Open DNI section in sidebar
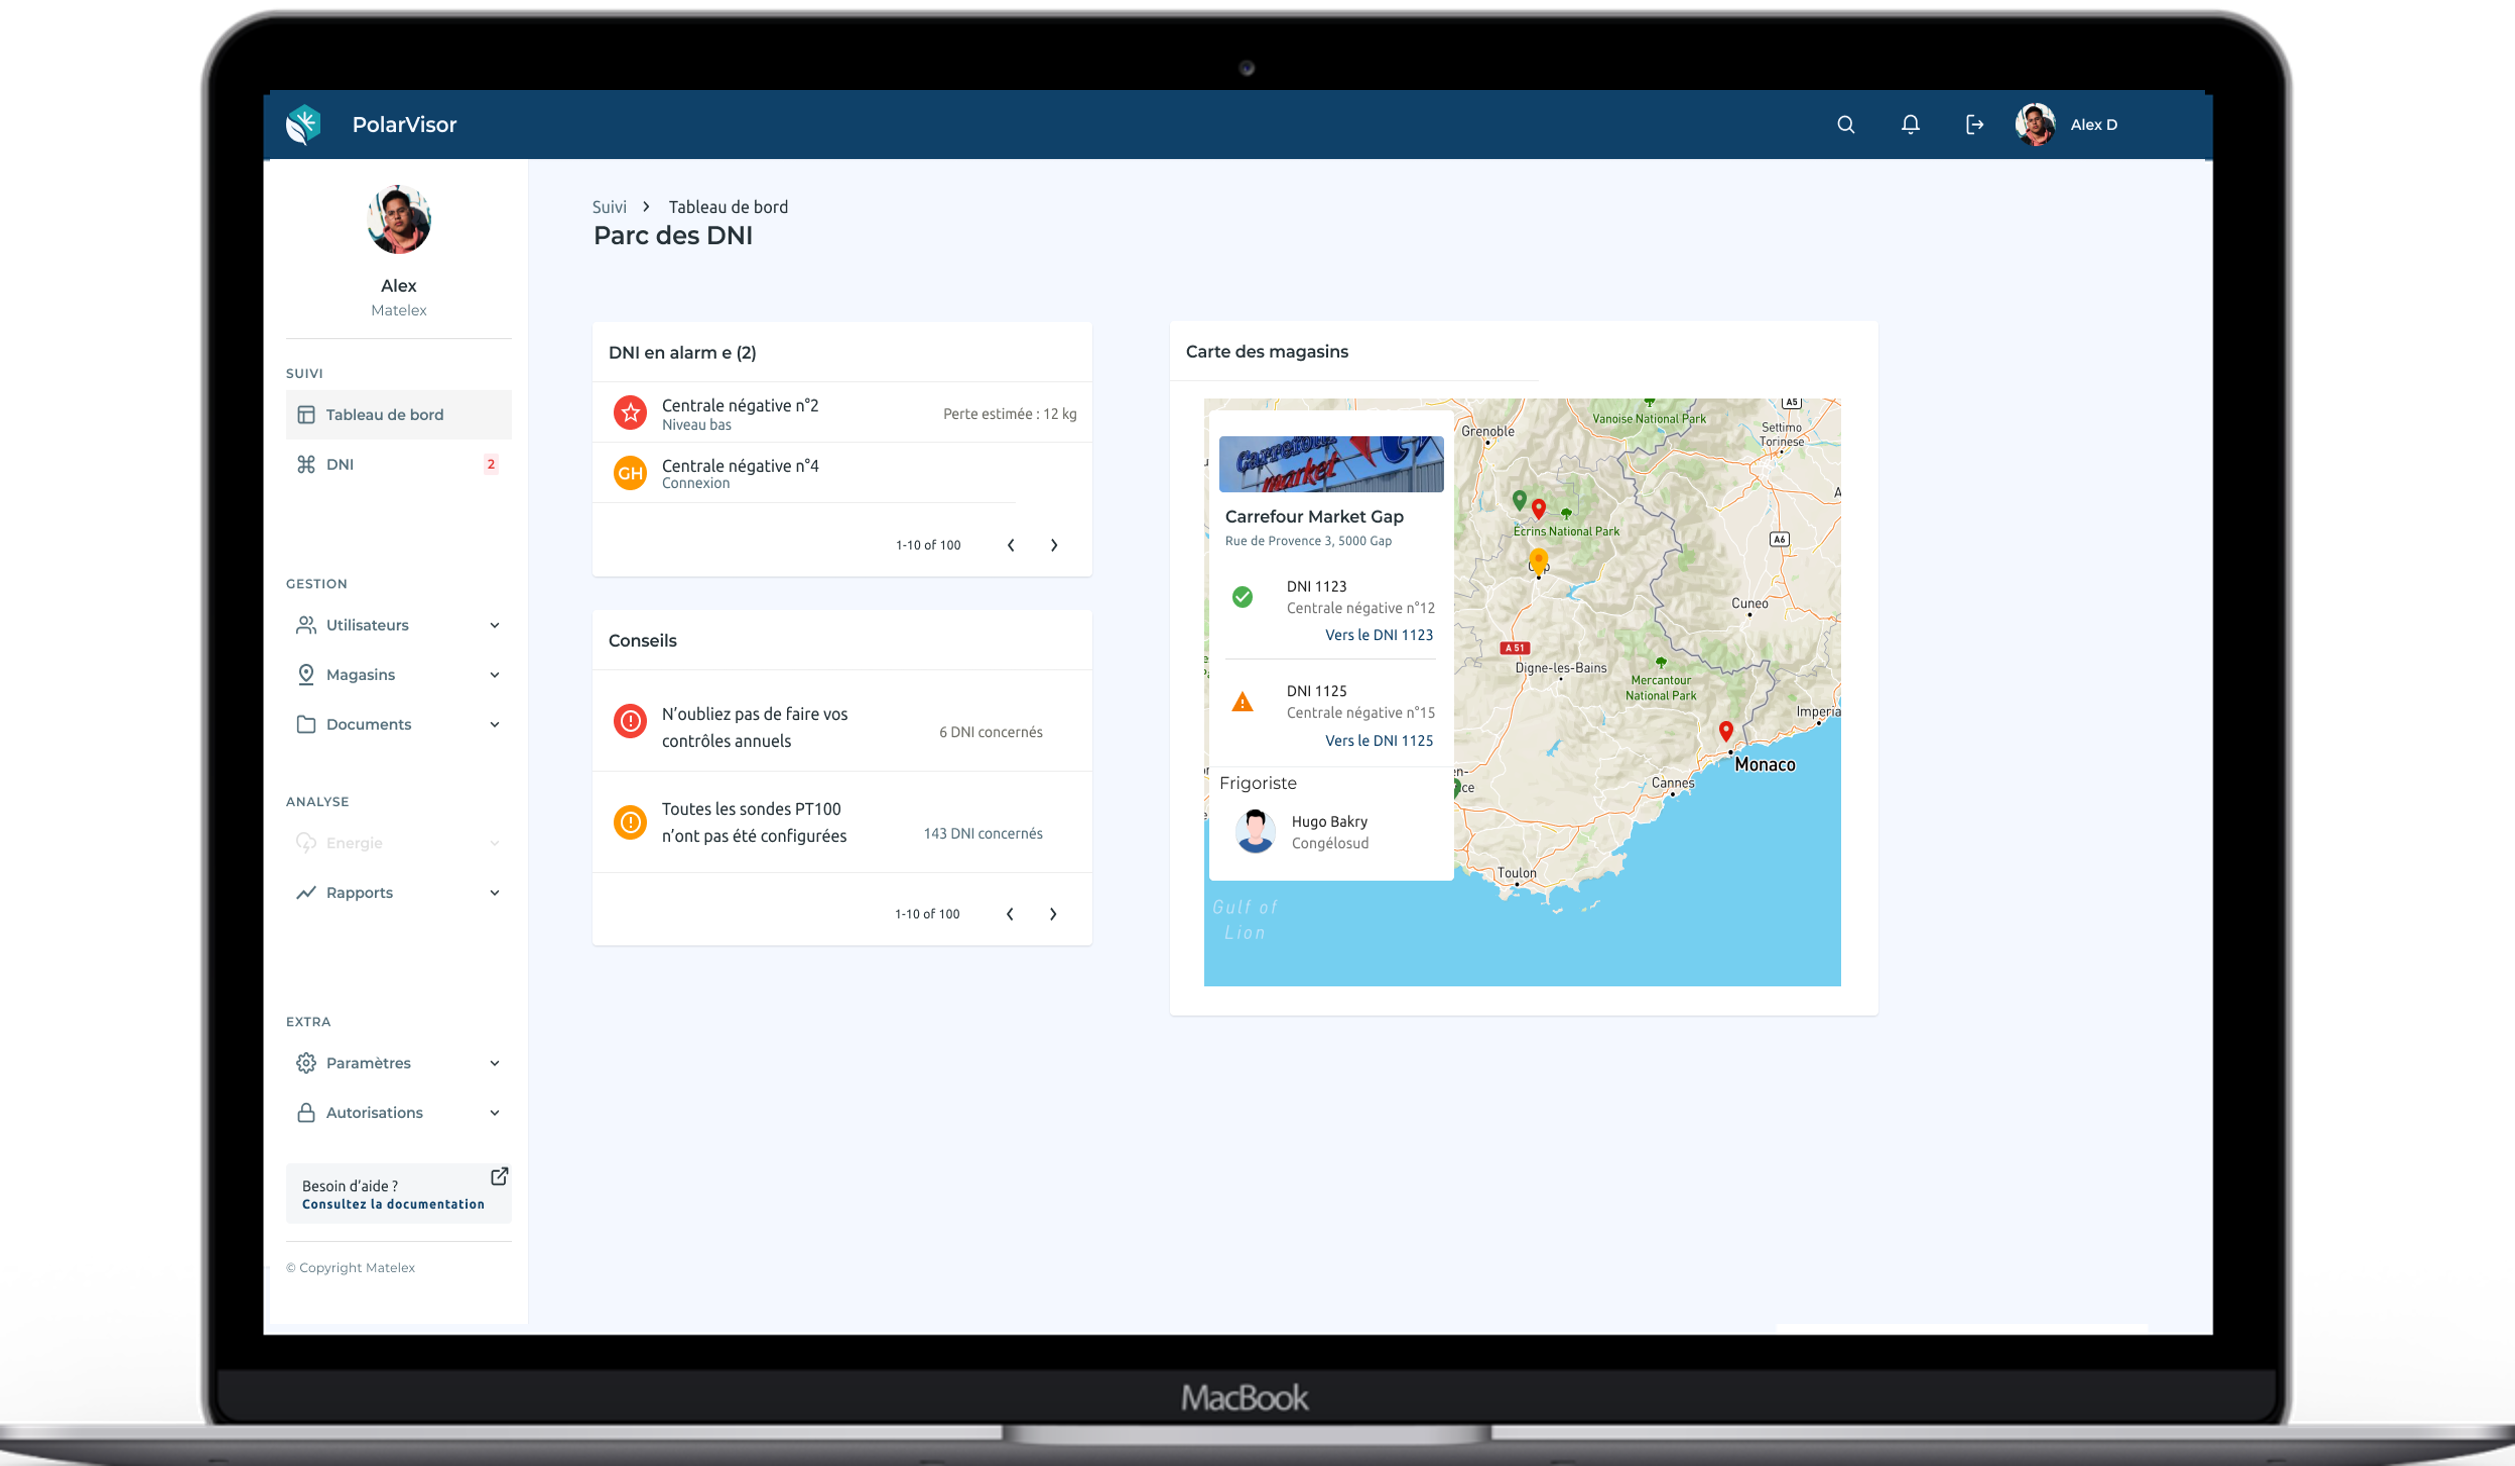2515x1466 pixels. pyautogui.click(x=398, y=464)
